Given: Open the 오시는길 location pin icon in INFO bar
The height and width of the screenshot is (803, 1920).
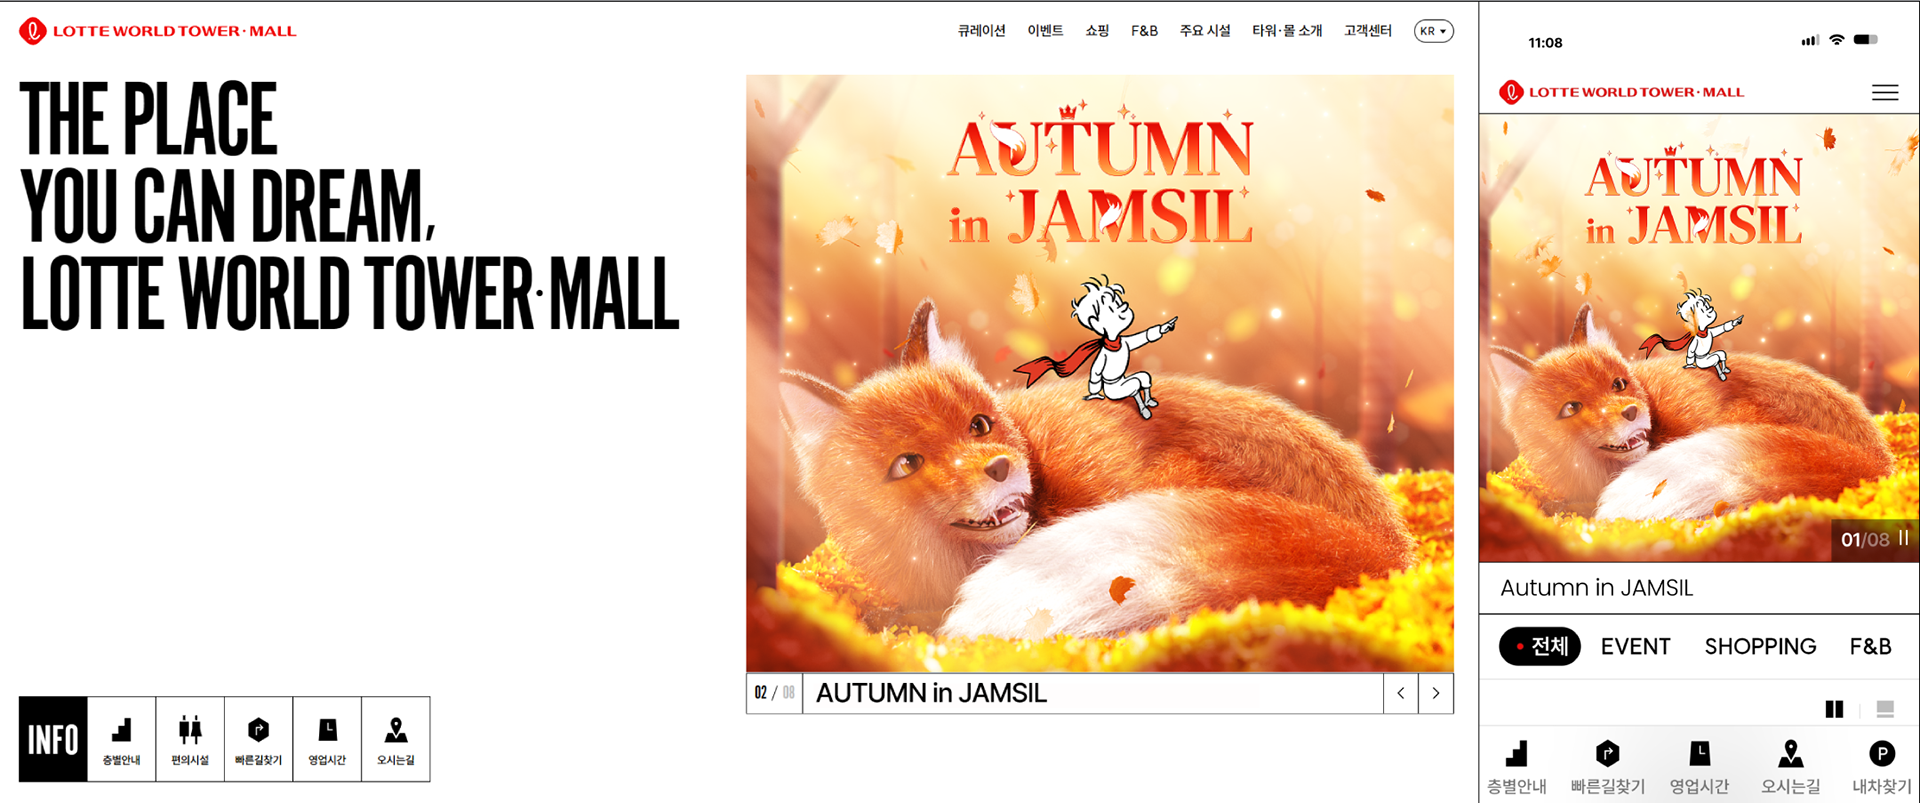Looking at the screenshot, I should coord(396,739).
